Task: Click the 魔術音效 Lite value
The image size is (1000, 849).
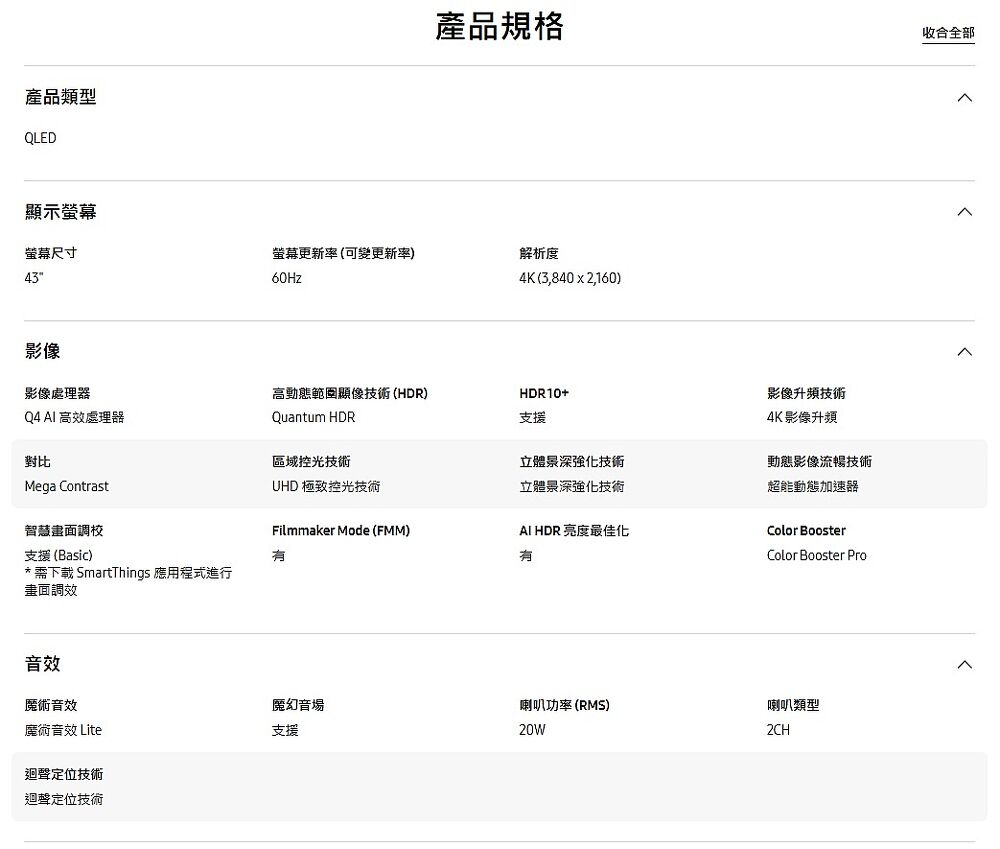Action: point(63,730)
